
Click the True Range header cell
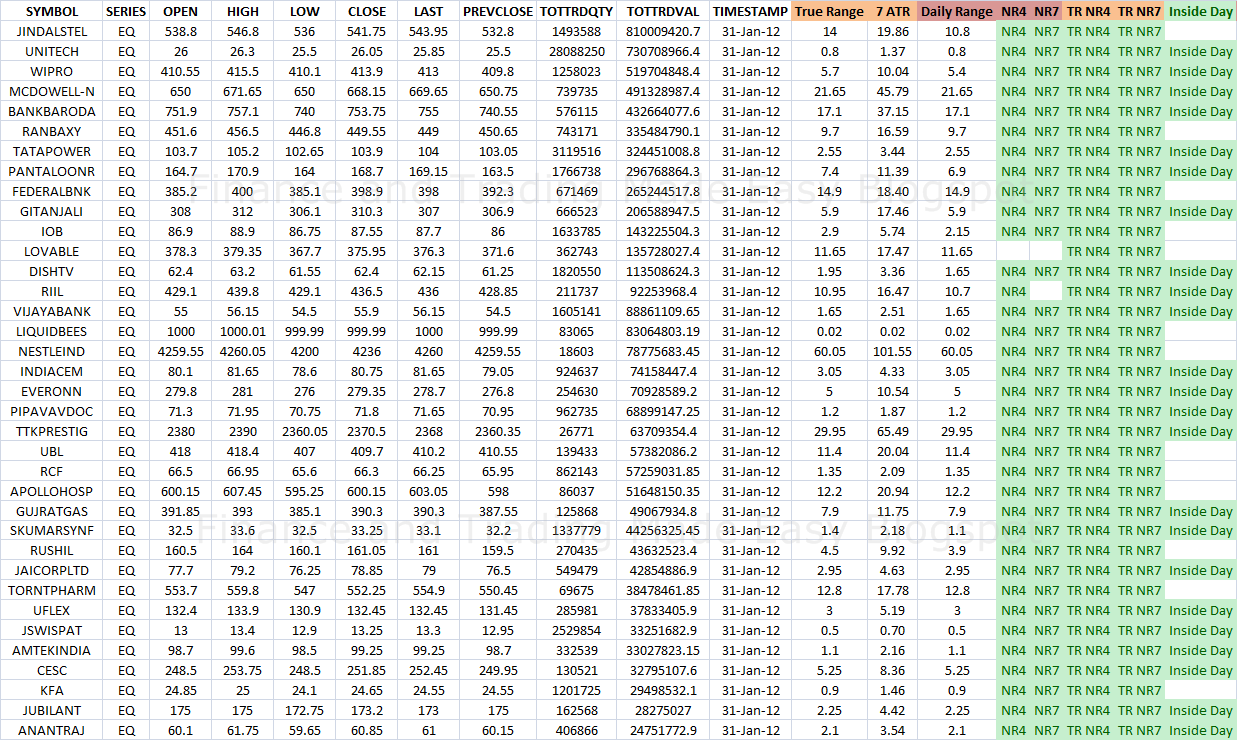click(x=830, y=11)
